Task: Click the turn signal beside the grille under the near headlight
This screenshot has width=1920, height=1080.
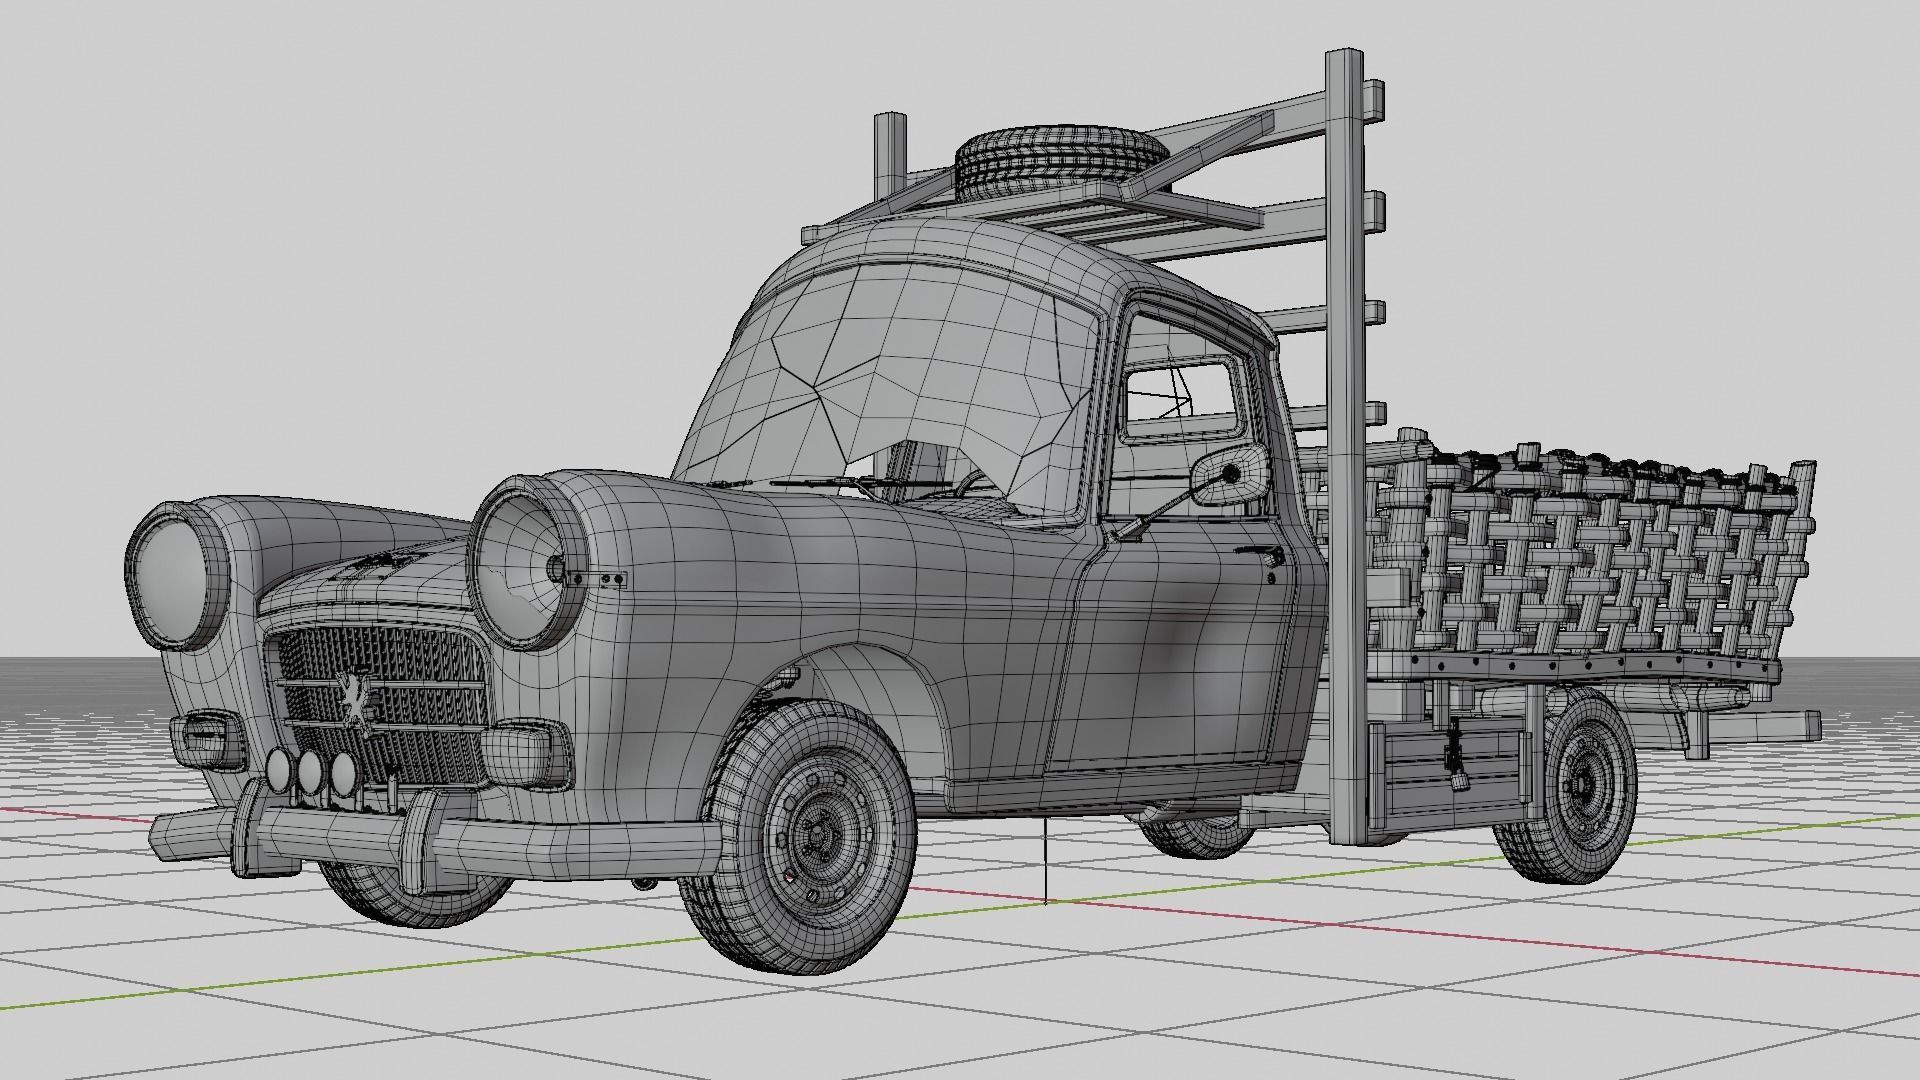Action: pos(528,756)
